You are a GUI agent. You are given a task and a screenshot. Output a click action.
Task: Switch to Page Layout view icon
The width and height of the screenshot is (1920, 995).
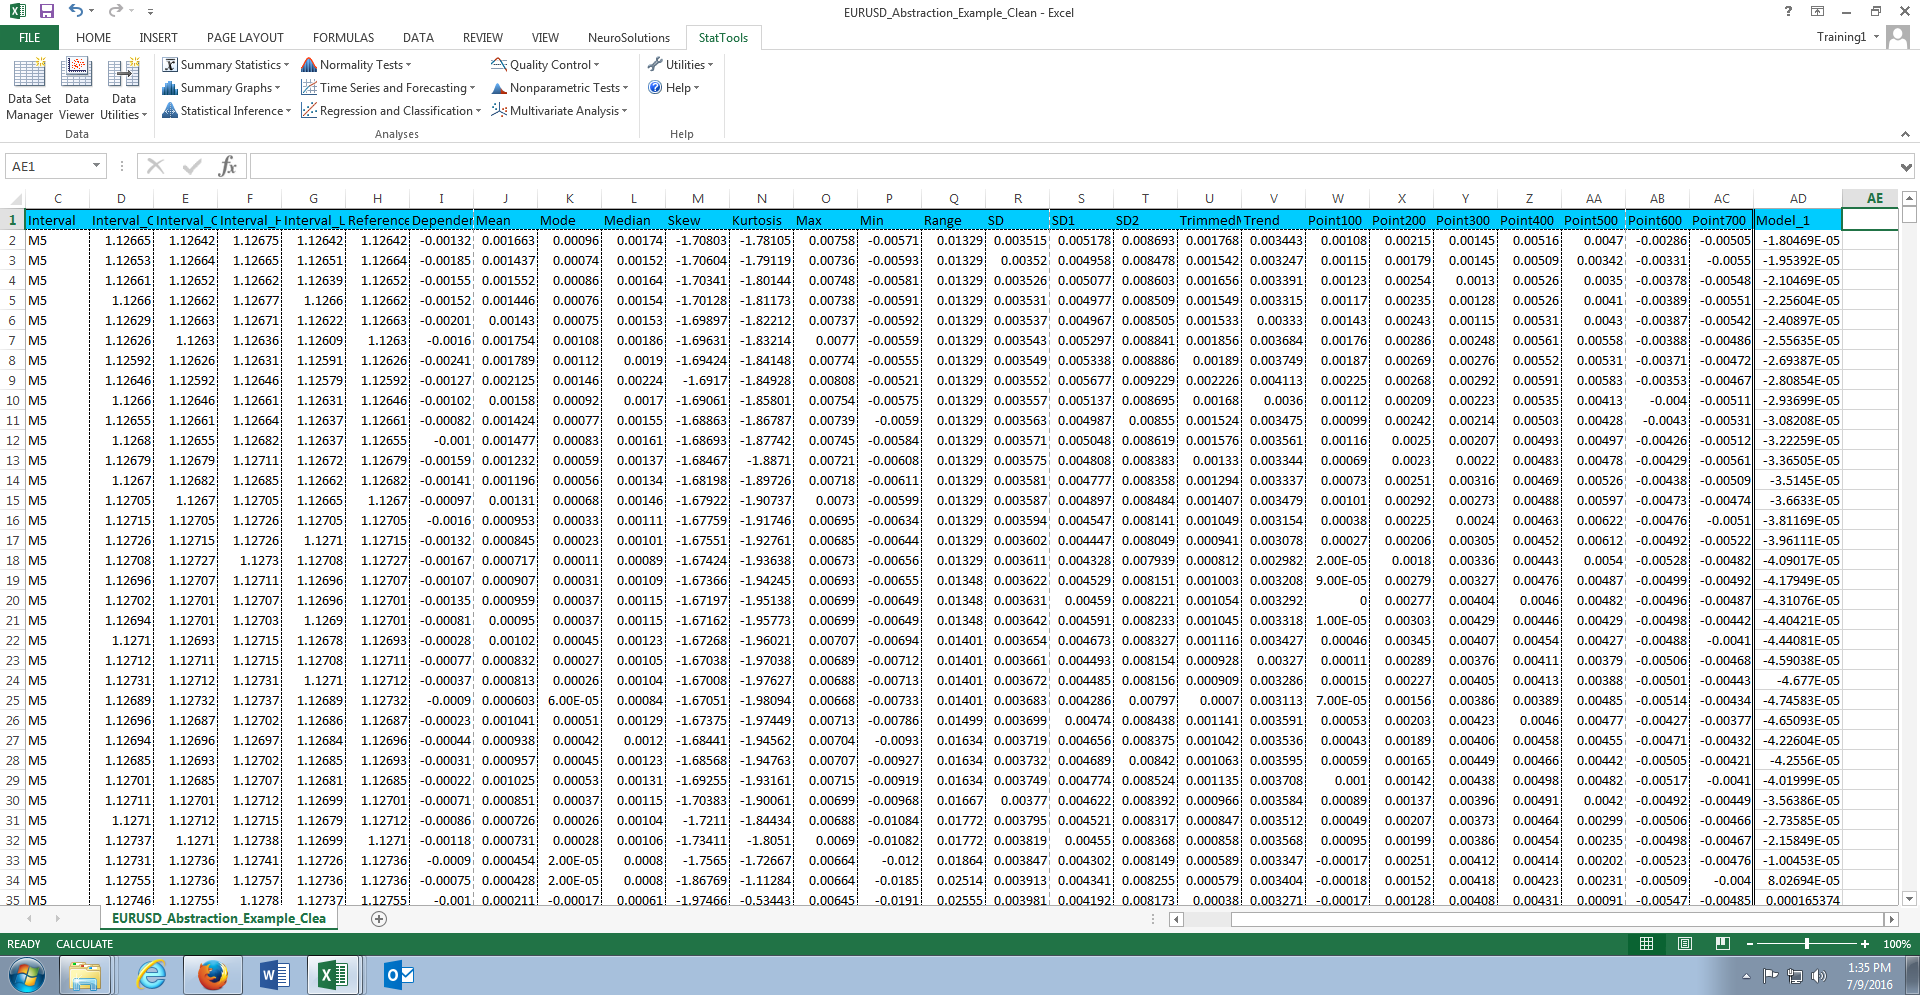(x=1685, y=944)
